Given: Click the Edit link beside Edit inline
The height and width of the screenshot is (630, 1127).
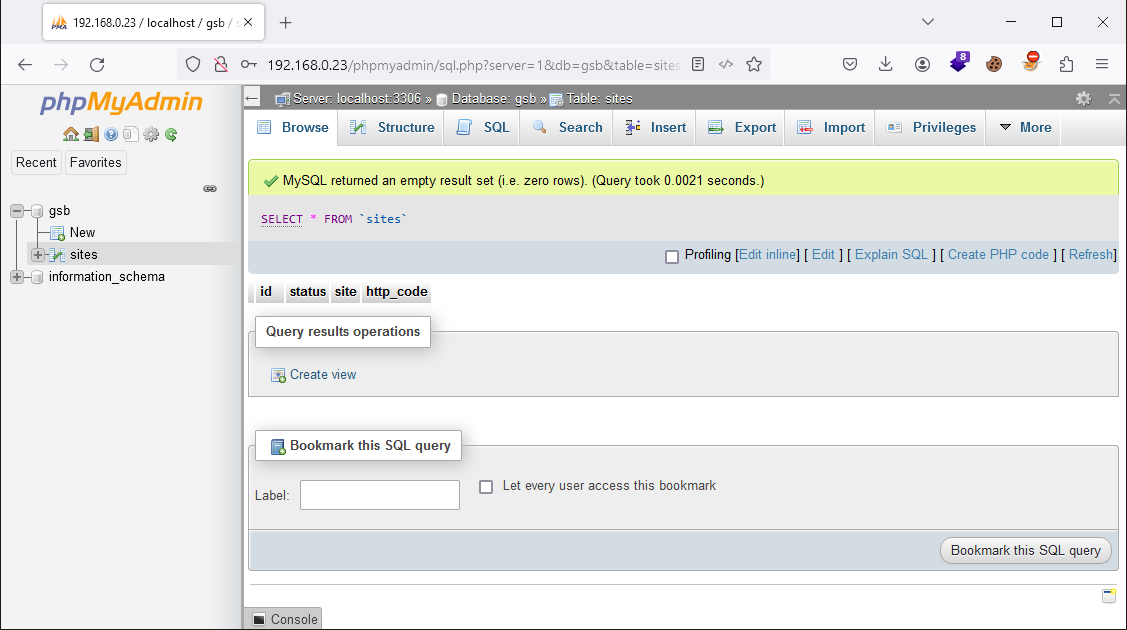Looking at the screenshot, I should click(823, 254).
